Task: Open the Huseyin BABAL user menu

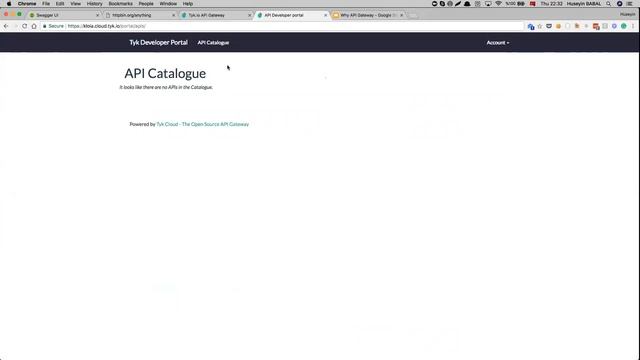Action: click(584, 4)
